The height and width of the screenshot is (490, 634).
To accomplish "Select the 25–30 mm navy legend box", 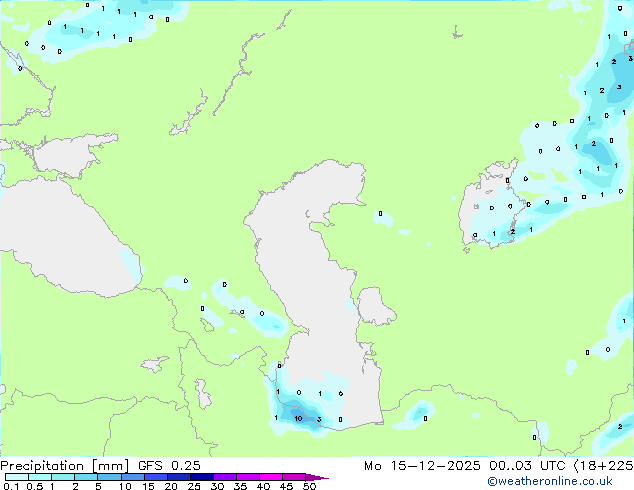I will coord(201,477).
